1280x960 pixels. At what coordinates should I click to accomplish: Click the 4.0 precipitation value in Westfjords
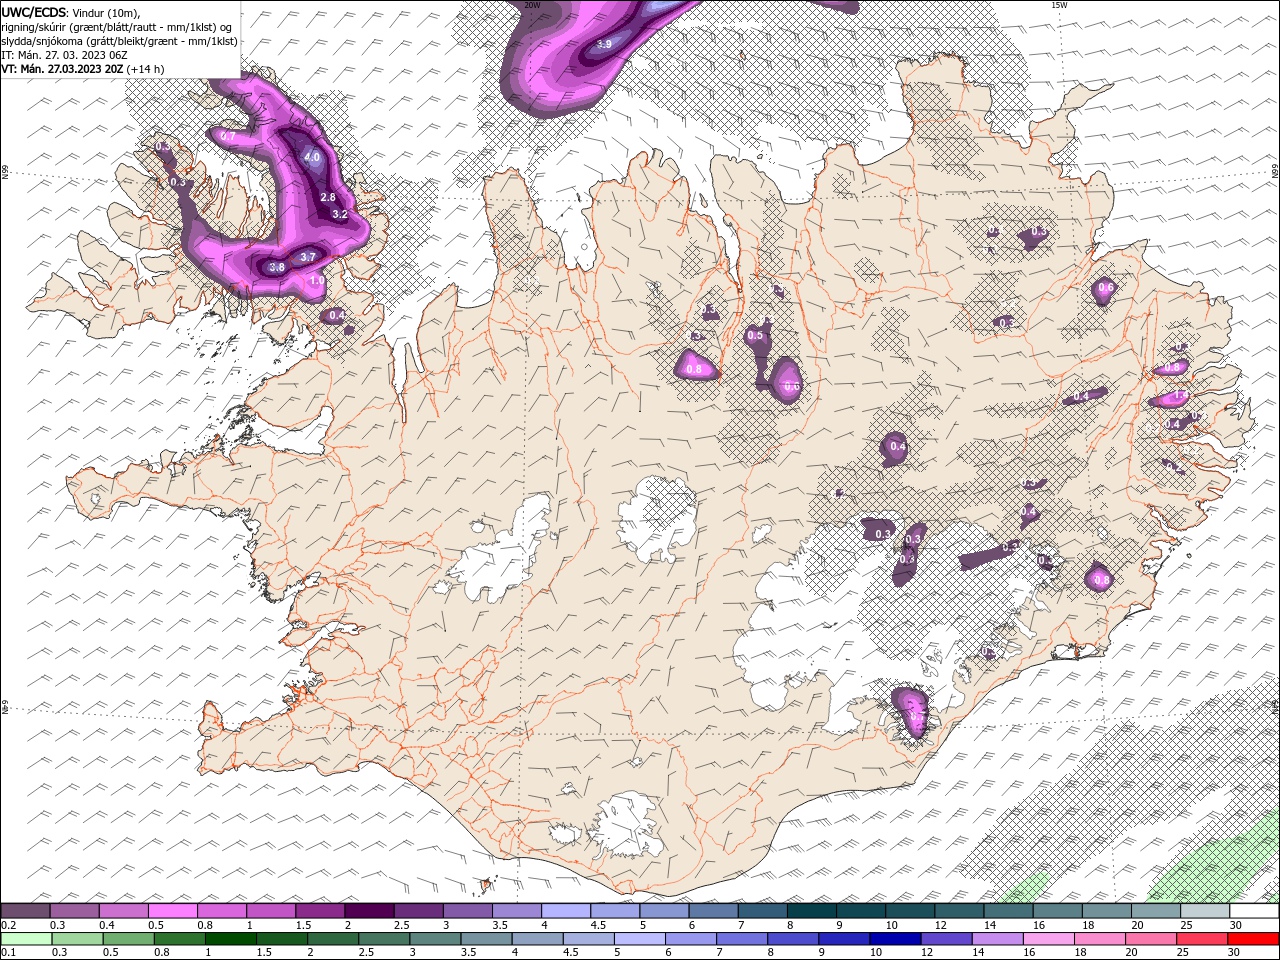click(x=312, y=157)
